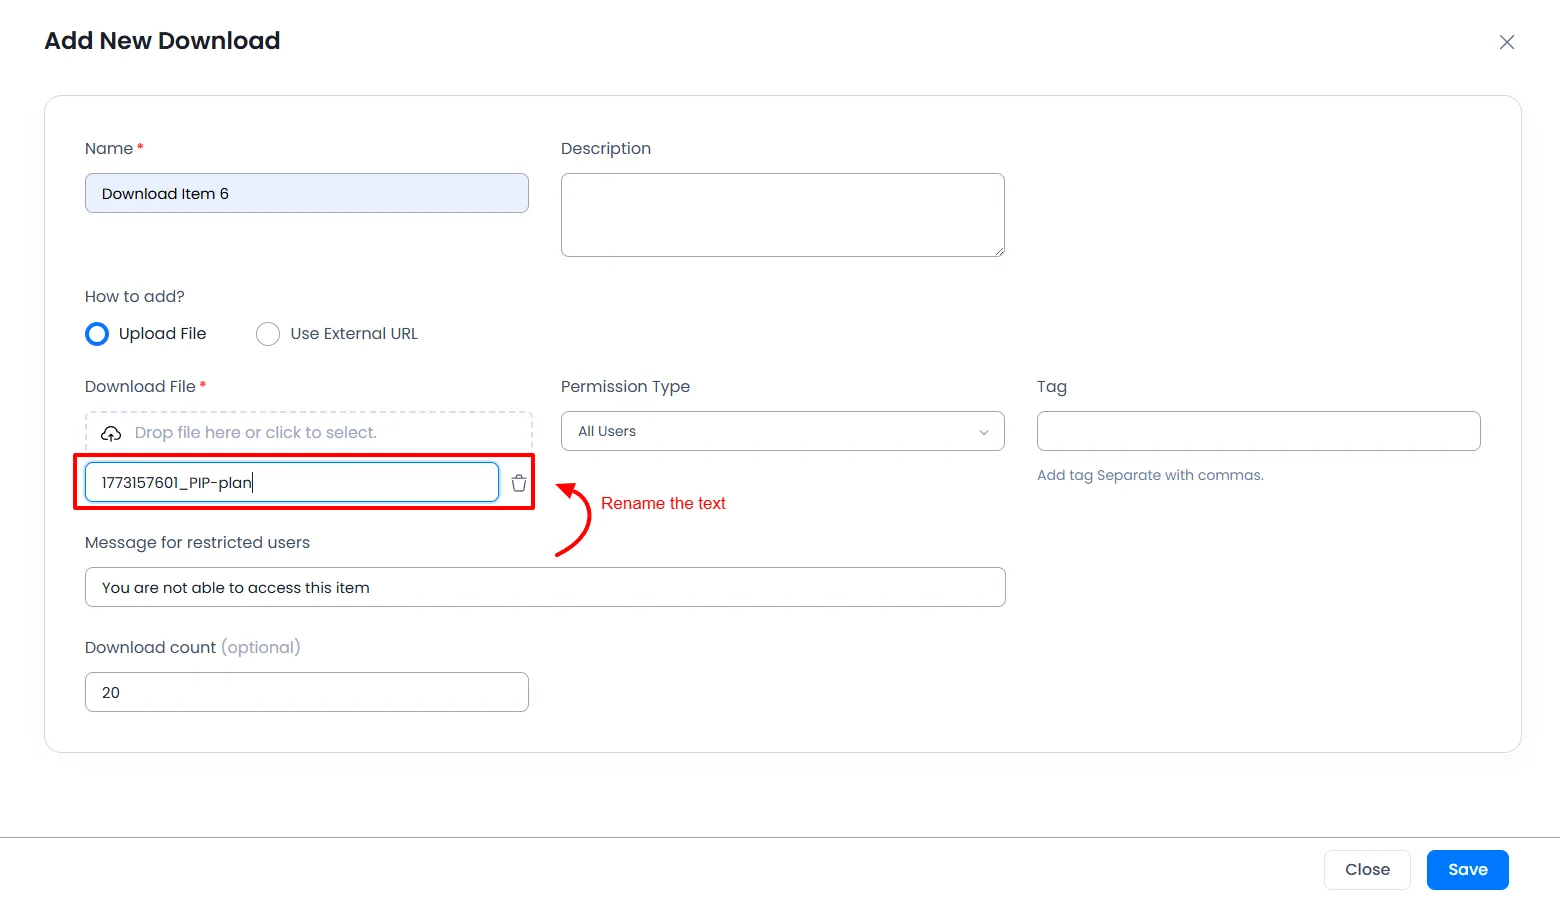Screen dimensions: 1560x900
Task: Click the 'Permission Type' field label
Action: coord(625,387)
